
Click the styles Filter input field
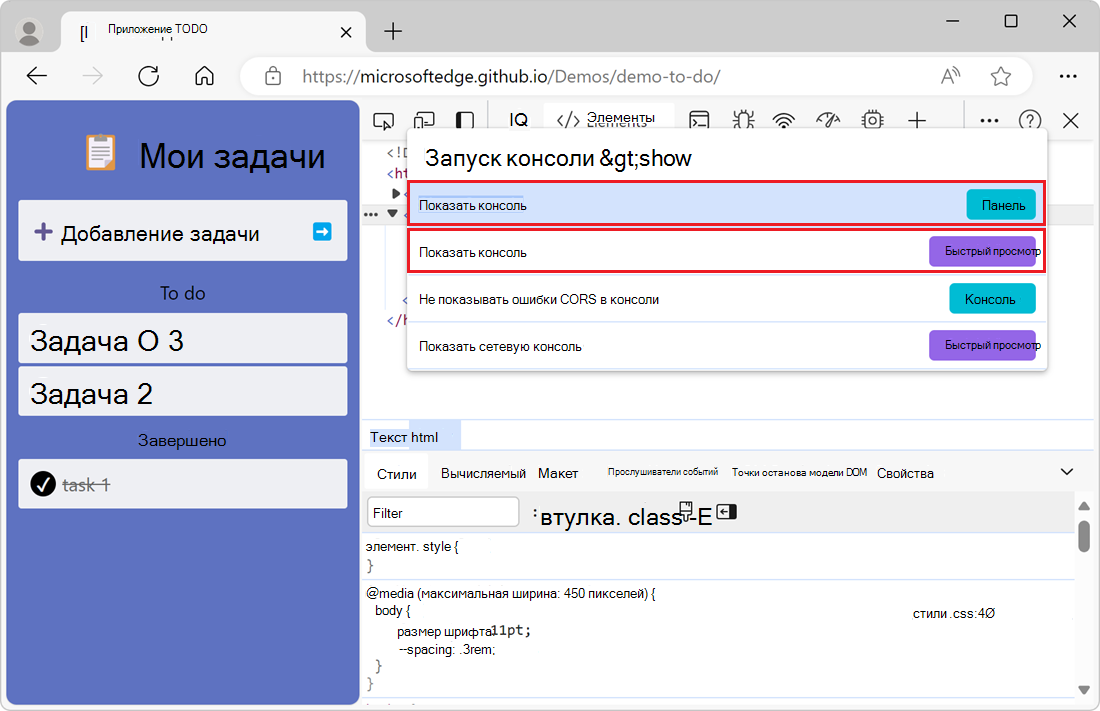pos(442,511)
